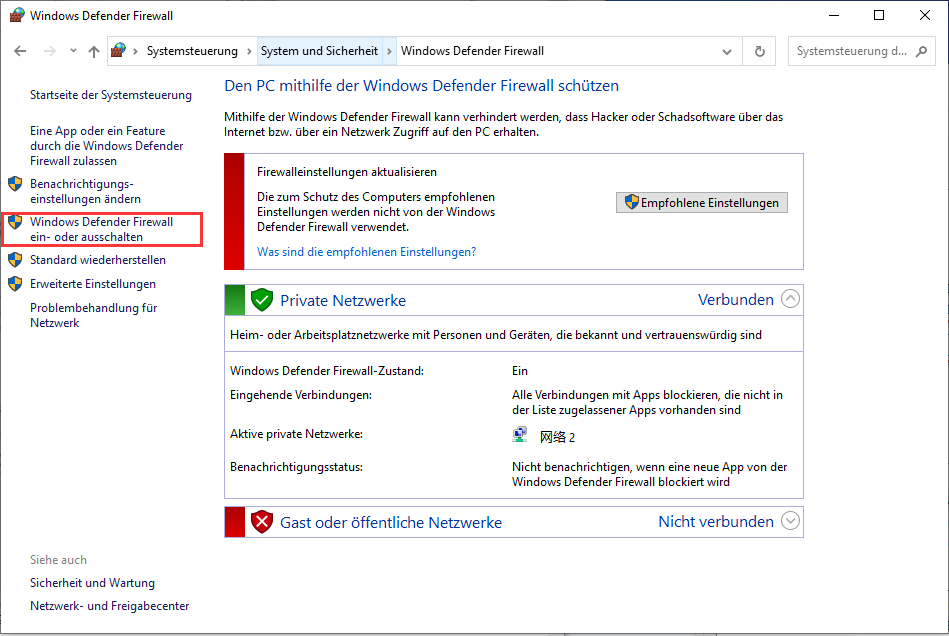Click the network icon beside 网络 2
The image size is (949, 636).
point(519,434)
